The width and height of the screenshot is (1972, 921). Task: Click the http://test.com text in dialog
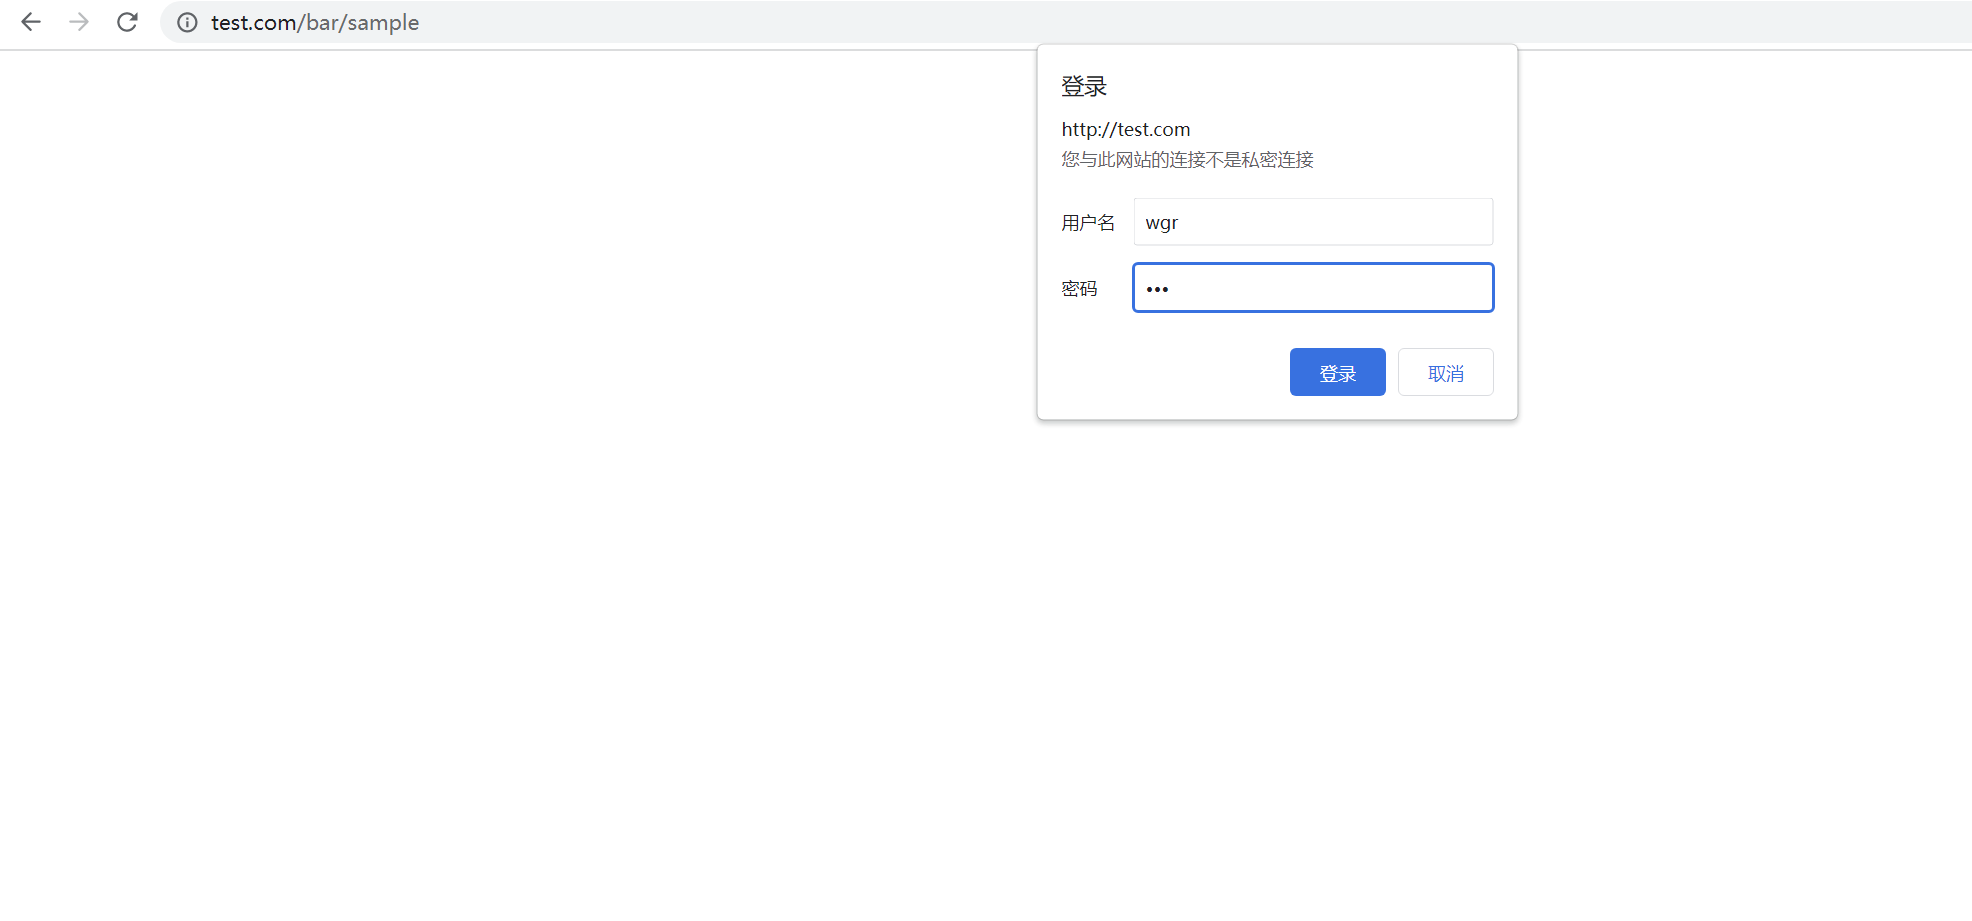[1126, 129]
